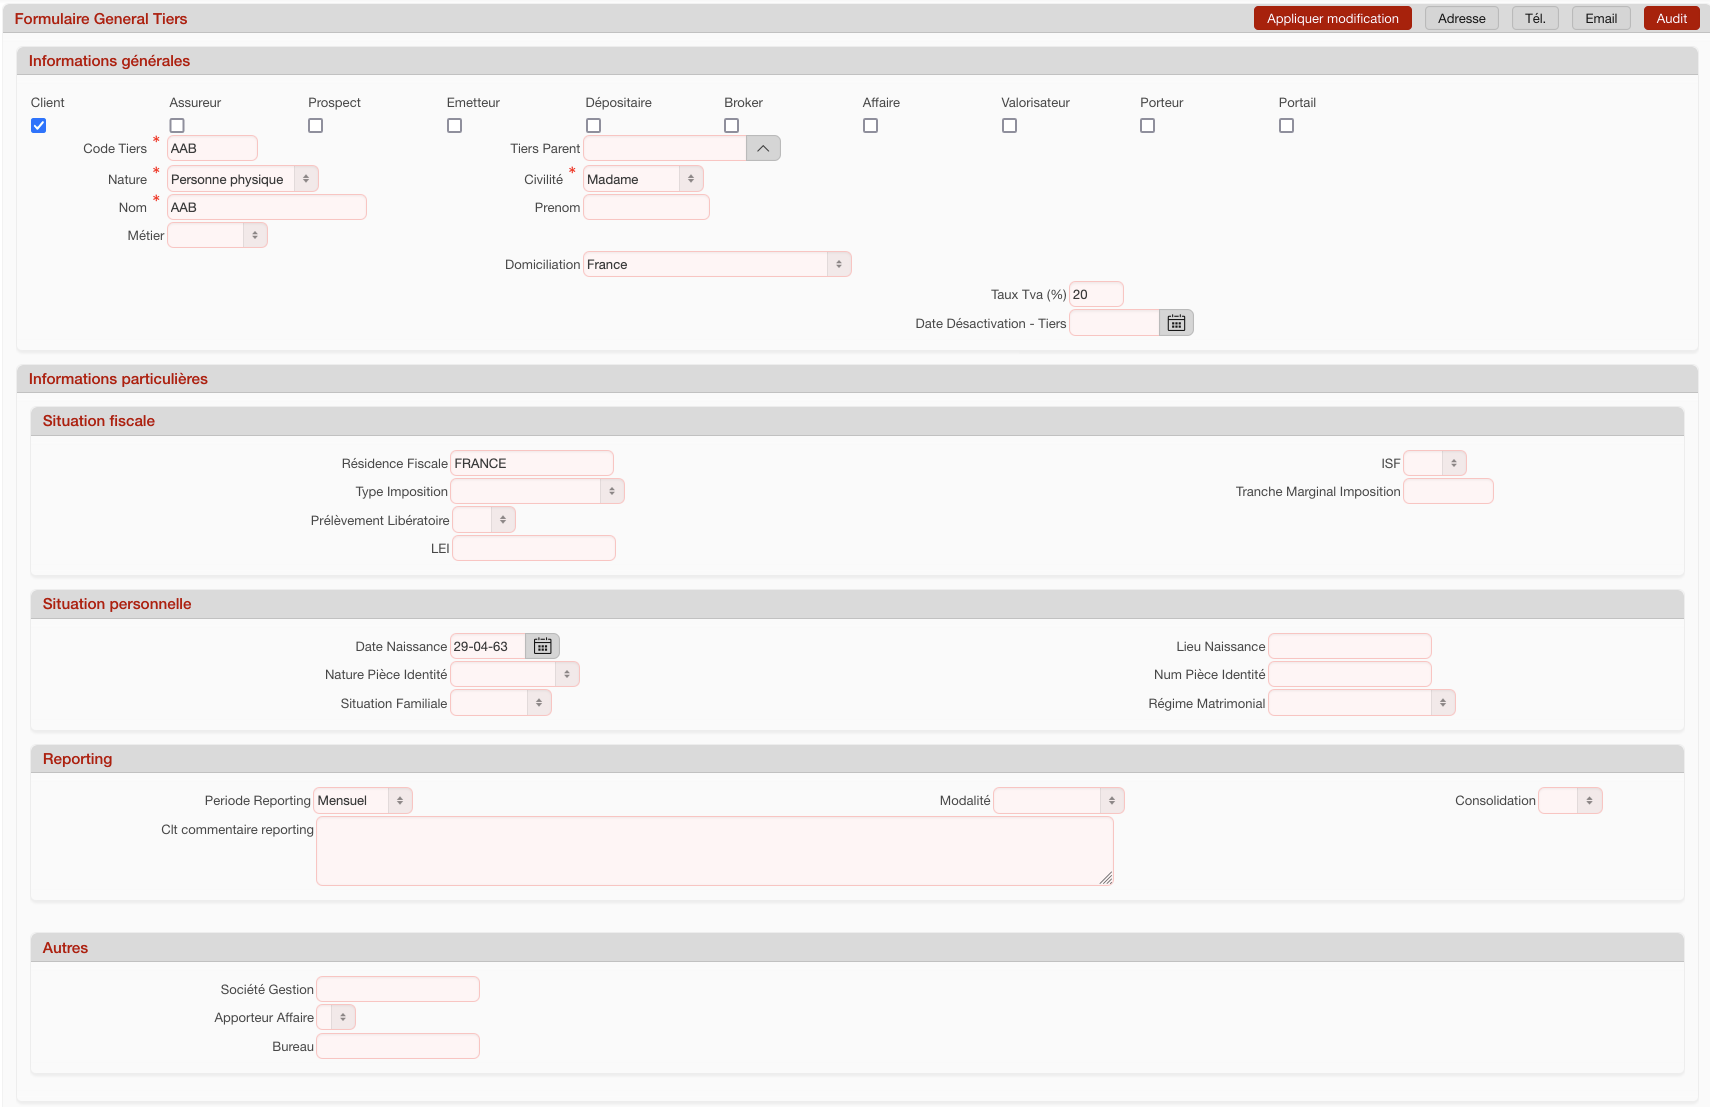The width and height of the screenshot is (1710, 1107).
Task: Click into the Prenom text field
Action: (646, 207)
